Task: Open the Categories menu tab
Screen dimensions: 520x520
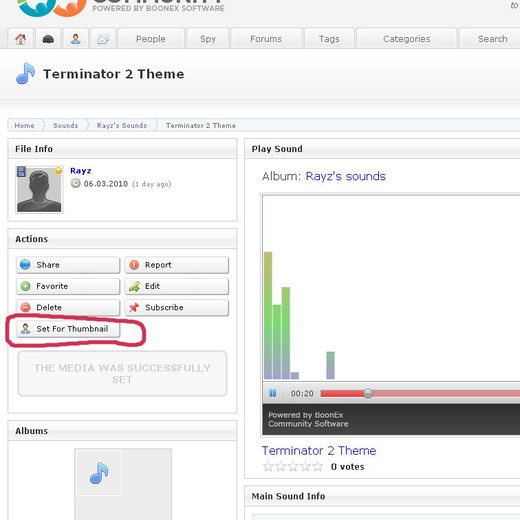Action: click(407, 39)
